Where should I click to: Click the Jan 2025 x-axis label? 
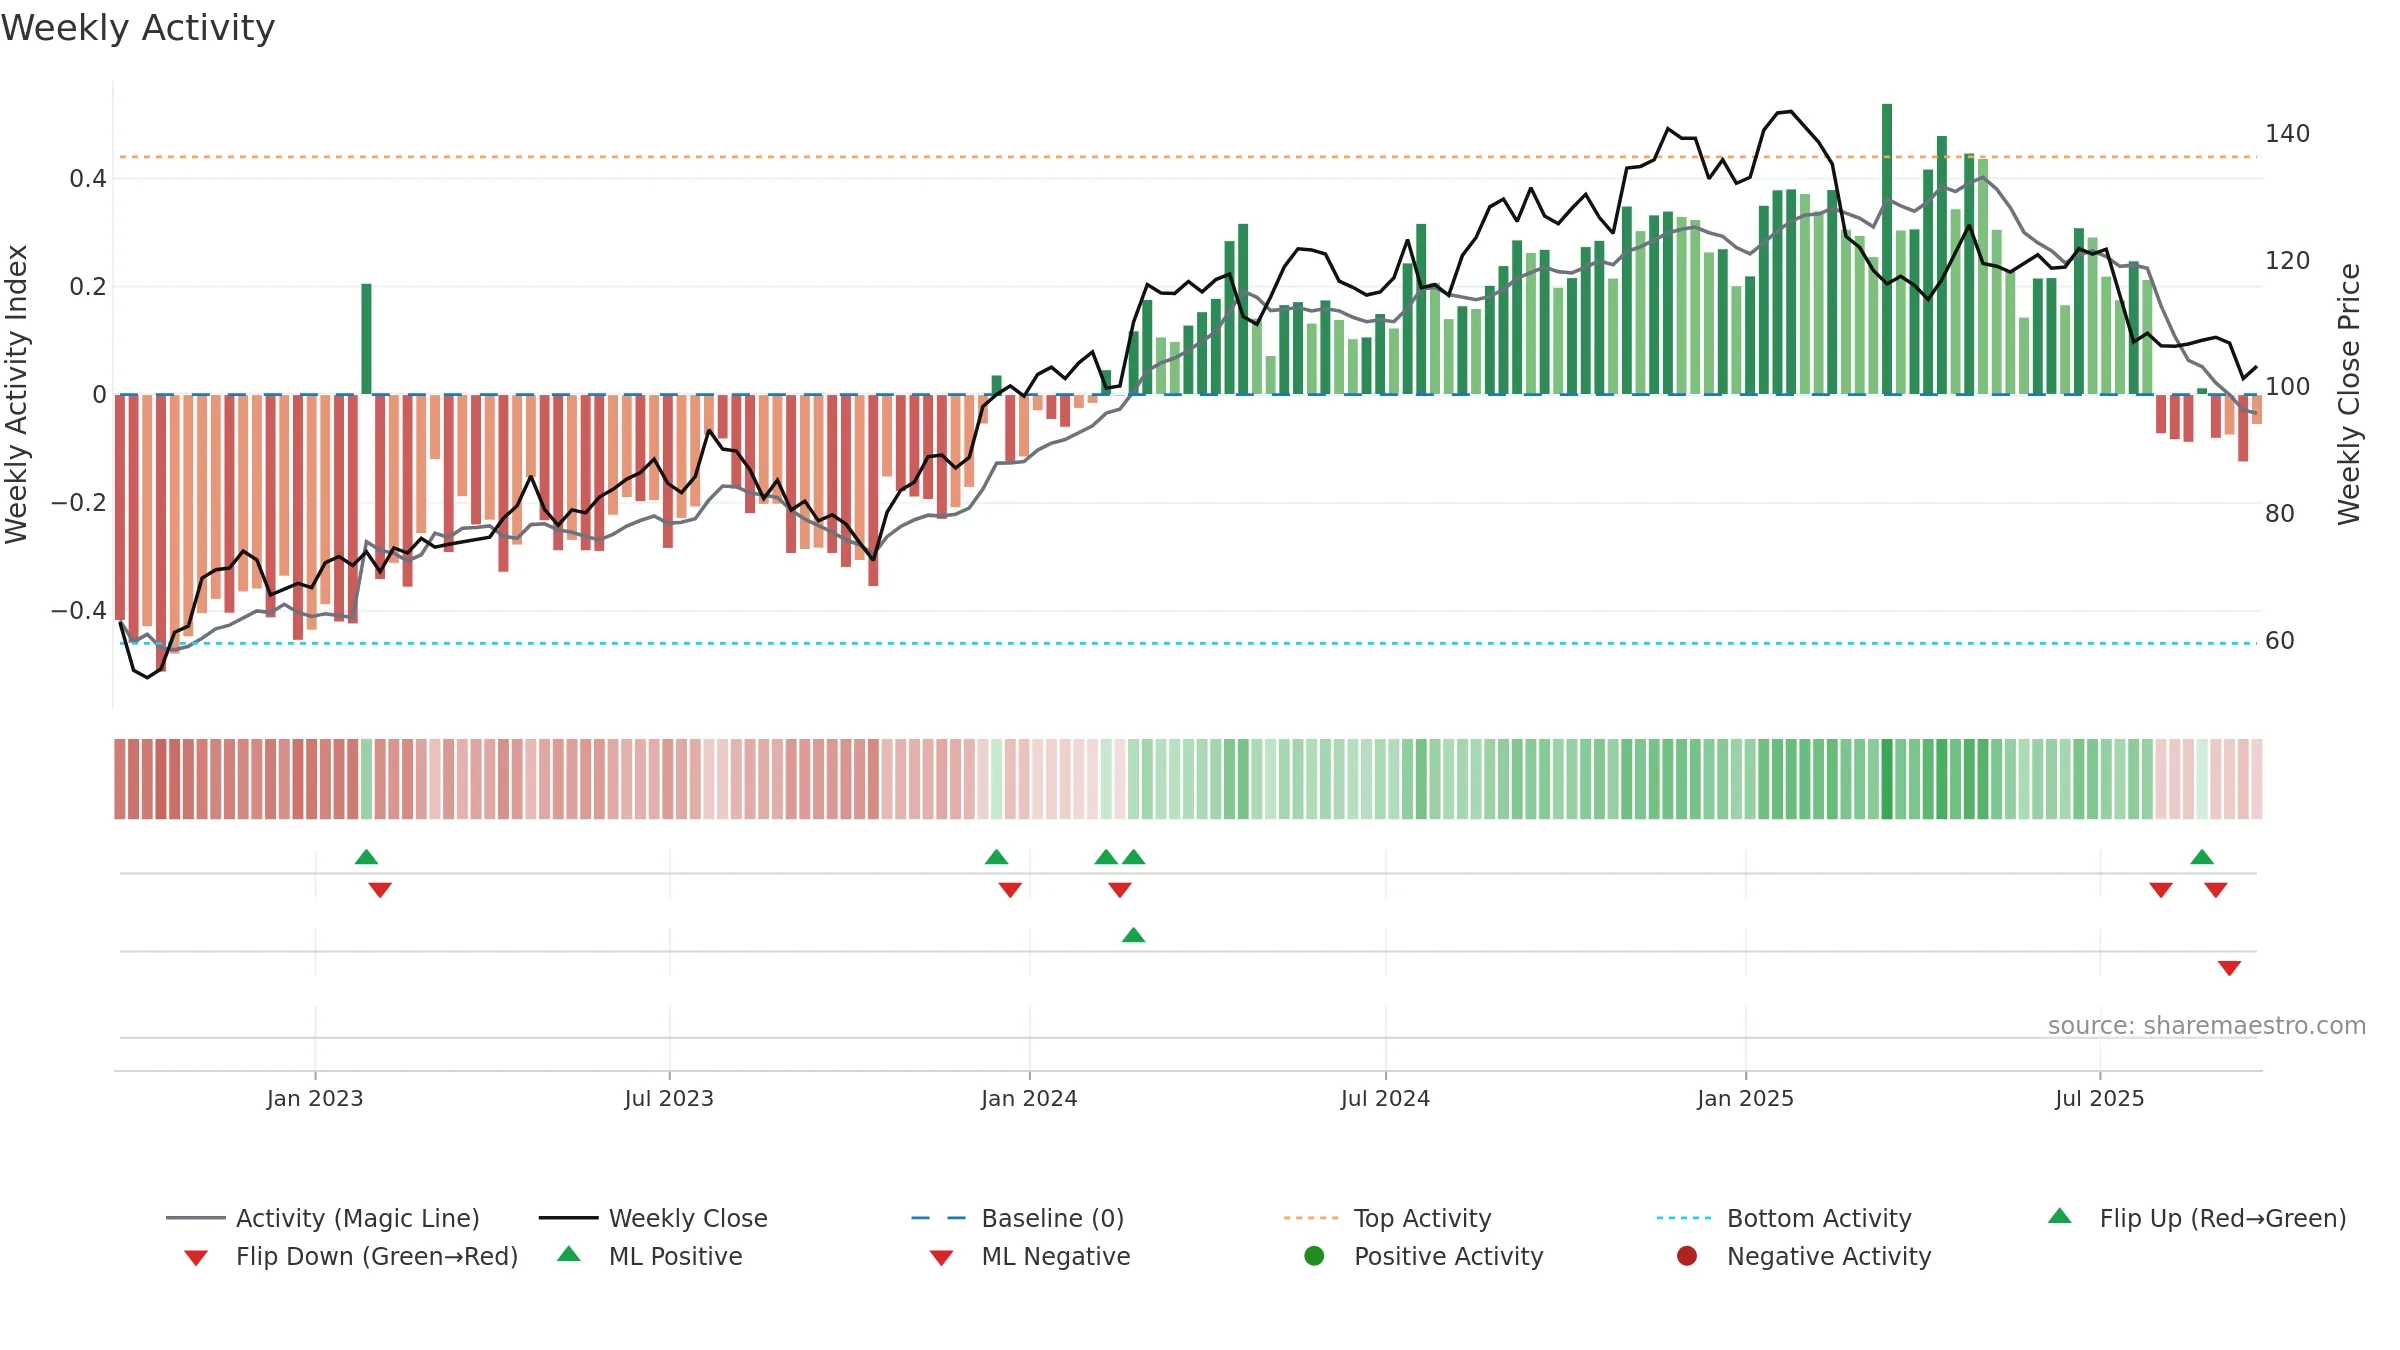[x=1745, y=1099]
